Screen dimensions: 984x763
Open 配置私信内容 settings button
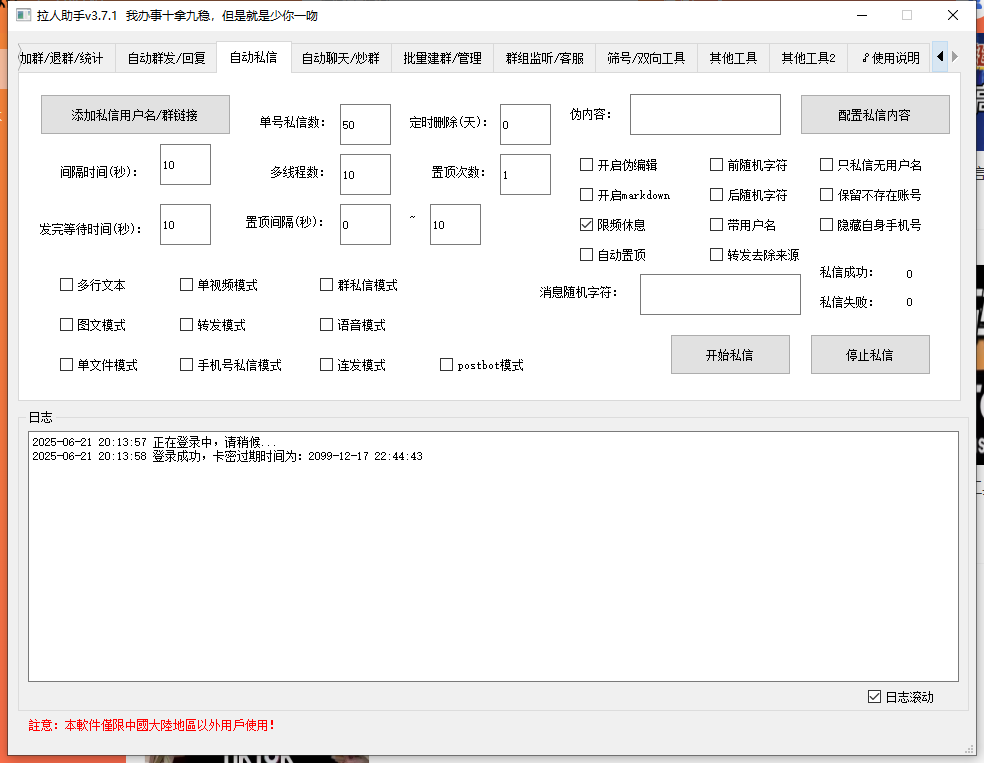click(x=874, y=115)
